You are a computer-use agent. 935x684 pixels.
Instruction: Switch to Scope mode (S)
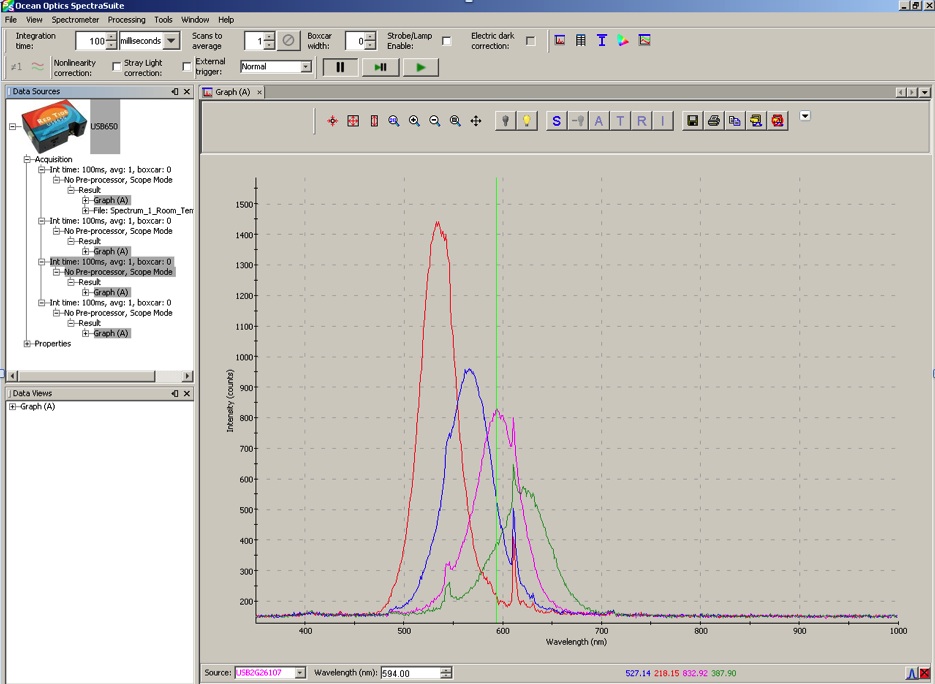(556, 121)
